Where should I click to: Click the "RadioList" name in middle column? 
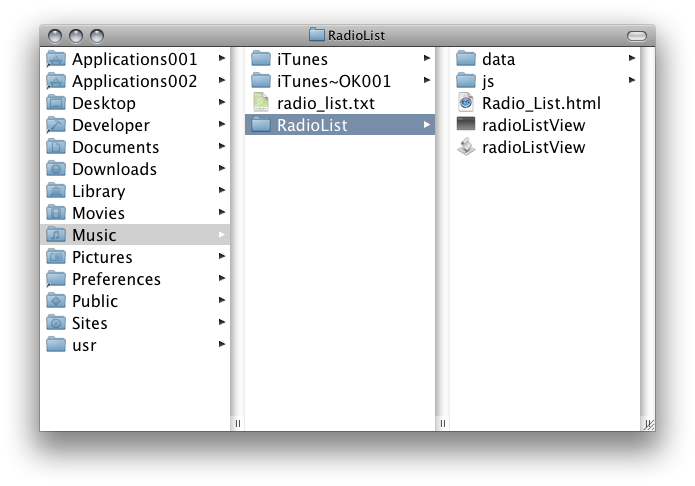pyautogui.click(x=312, y=125)
